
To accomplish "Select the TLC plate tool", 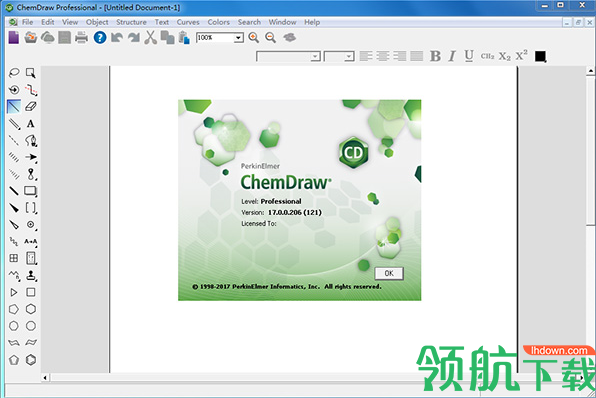I will (x=31, y=258).
